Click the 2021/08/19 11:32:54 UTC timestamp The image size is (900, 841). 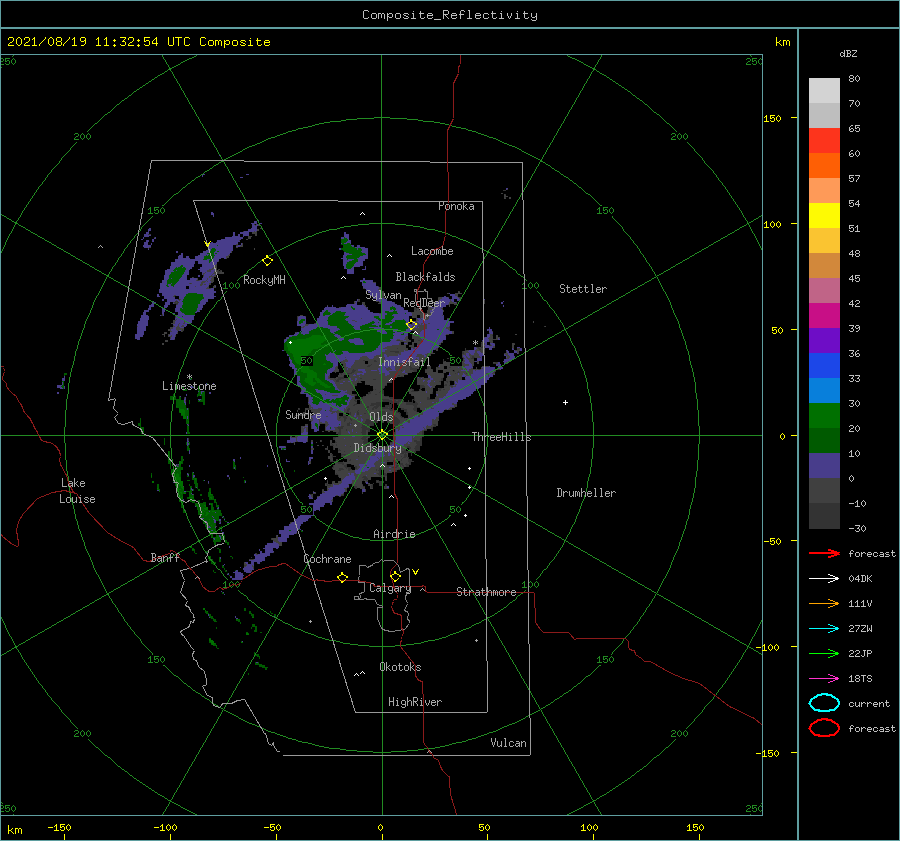138,42
